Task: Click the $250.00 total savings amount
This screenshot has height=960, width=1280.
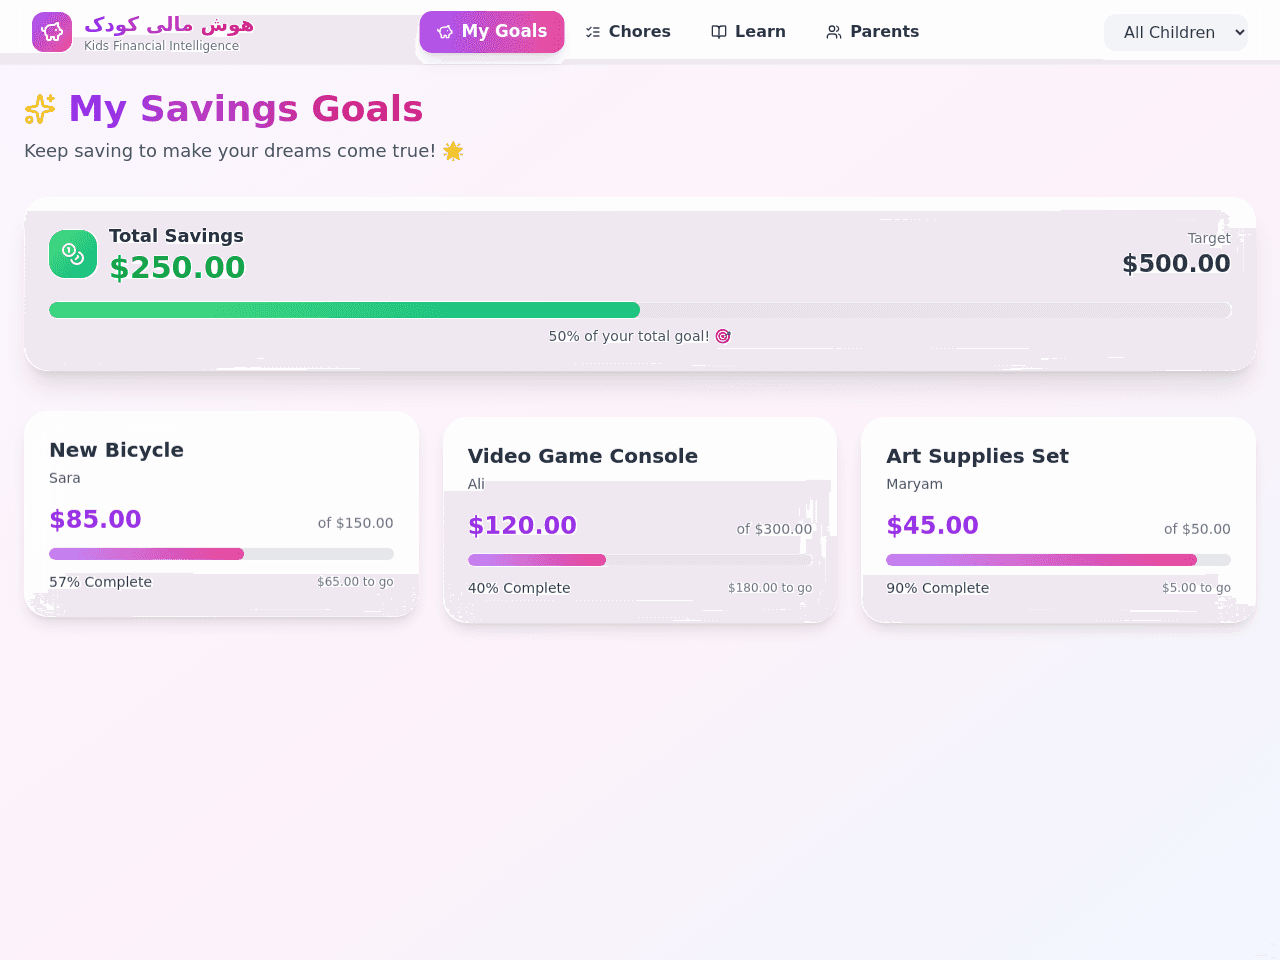Action: click(177, 267)
